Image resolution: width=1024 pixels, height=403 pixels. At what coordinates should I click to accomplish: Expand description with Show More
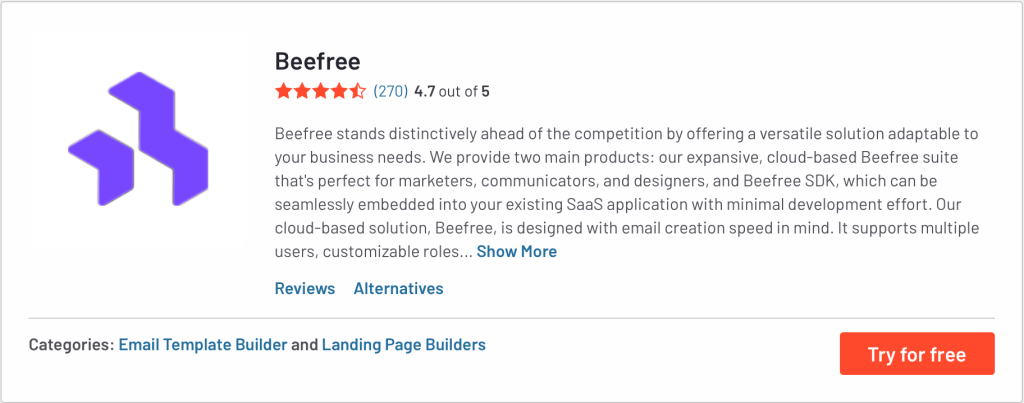[x=516, y=251]
